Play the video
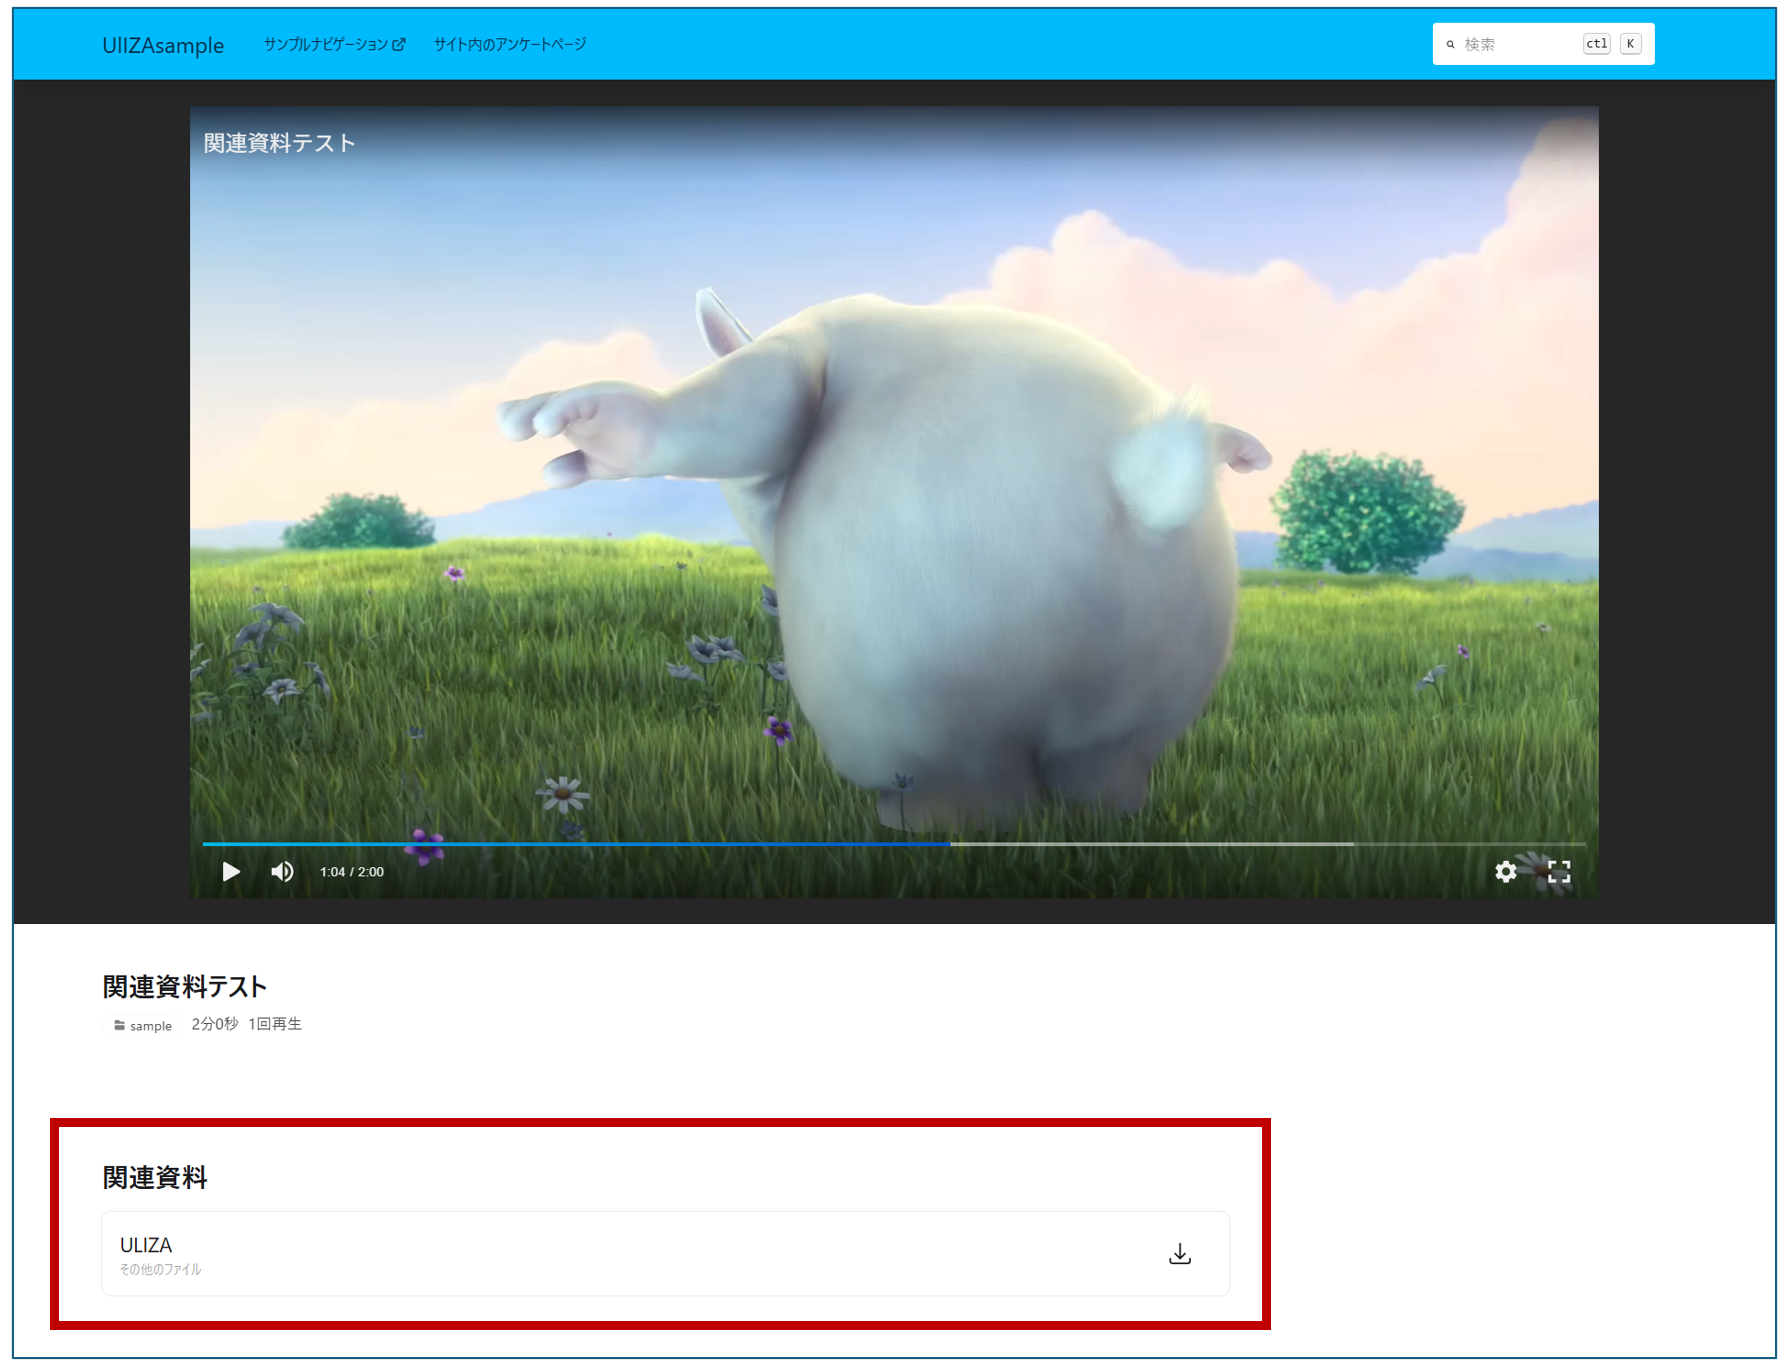This screenshot has height=1365, width=1791. click(x=231, y=872)
